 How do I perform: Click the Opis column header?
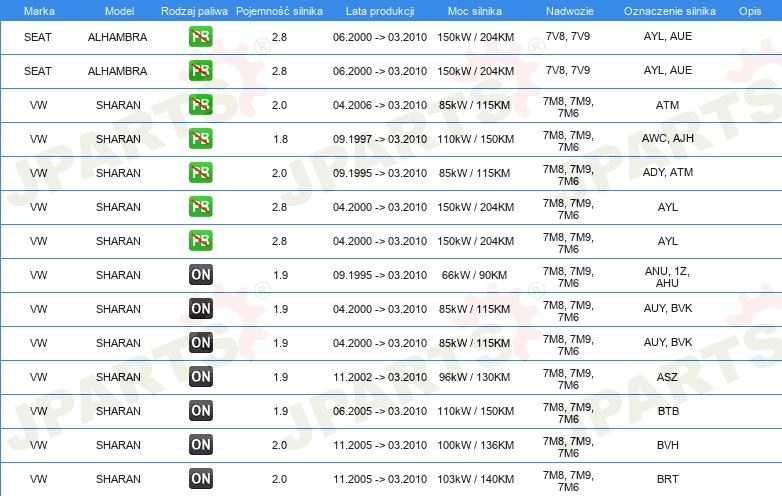tap(750, 11)
